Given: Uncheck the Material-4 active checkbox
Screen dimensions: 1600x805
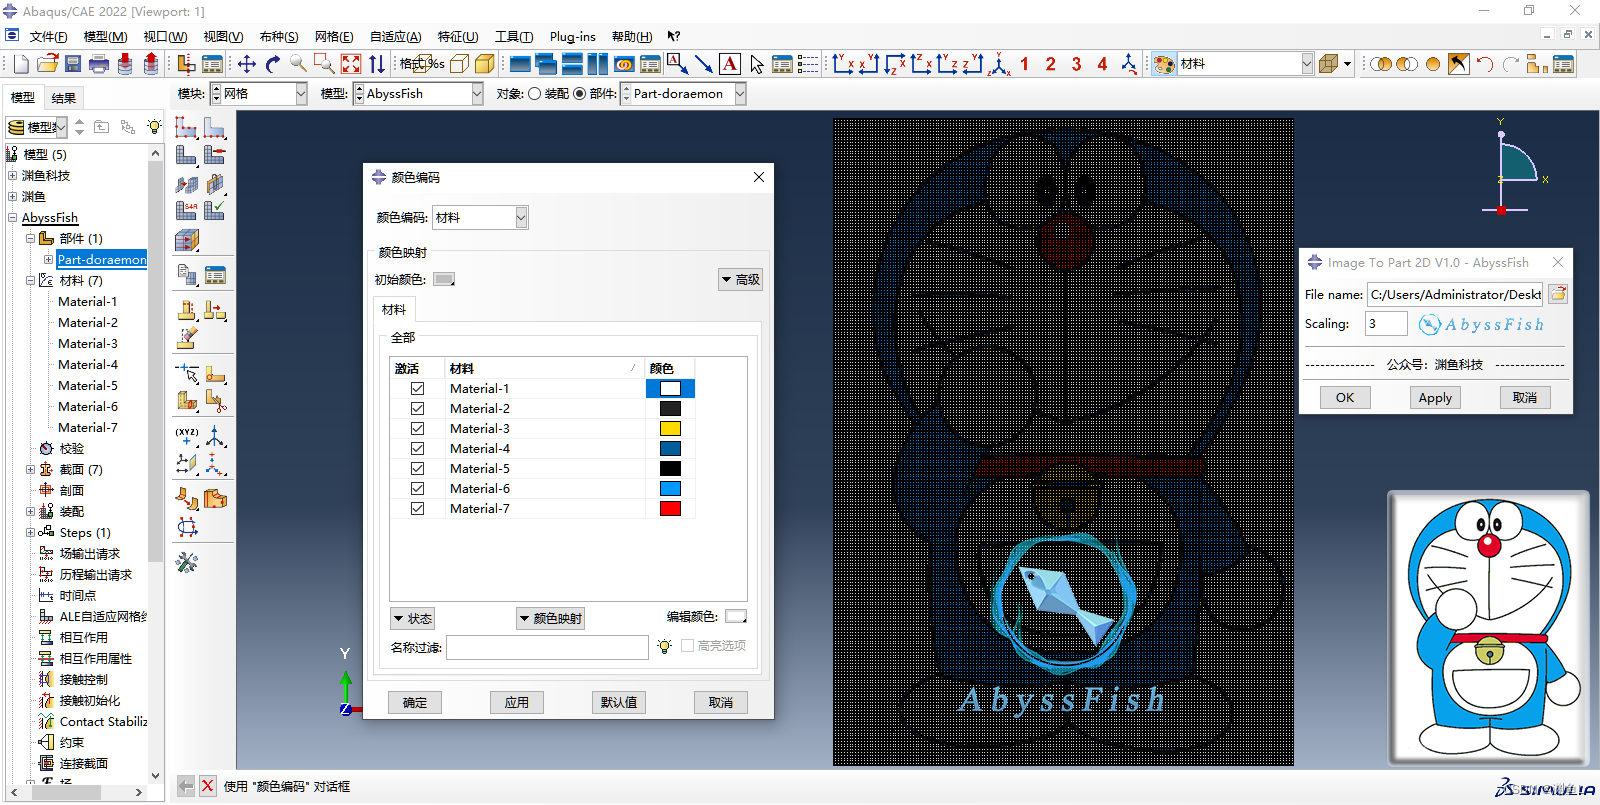Looking at the screenshot, I should click(417, 448).
